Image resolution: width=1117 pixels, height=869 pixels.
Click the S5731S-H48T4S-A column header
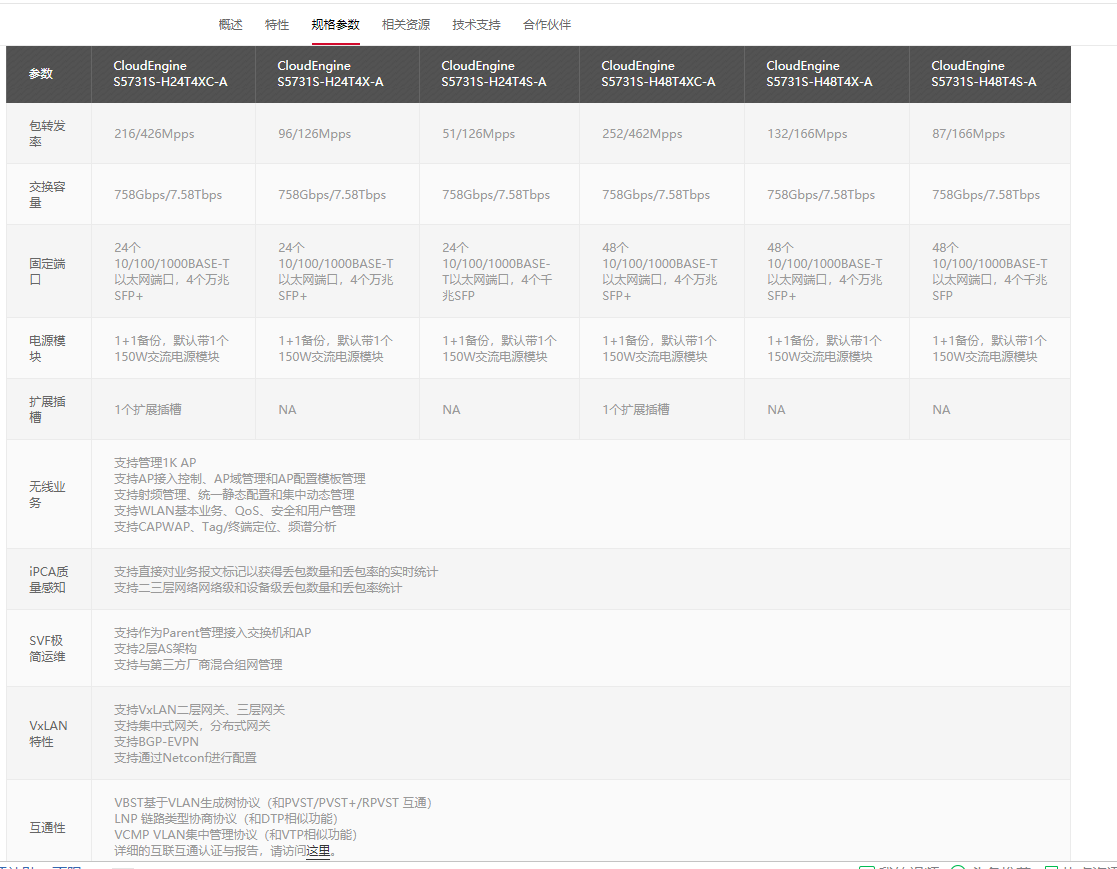(x=984, y=74)
